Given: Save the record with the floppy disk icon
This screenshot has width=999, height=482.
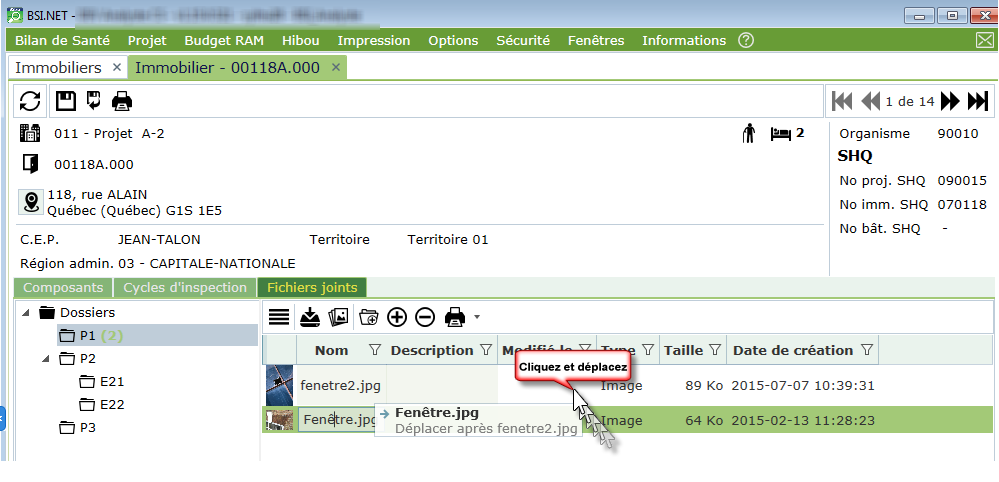Looking at the screenshot, I should click(x=65, y=101).
